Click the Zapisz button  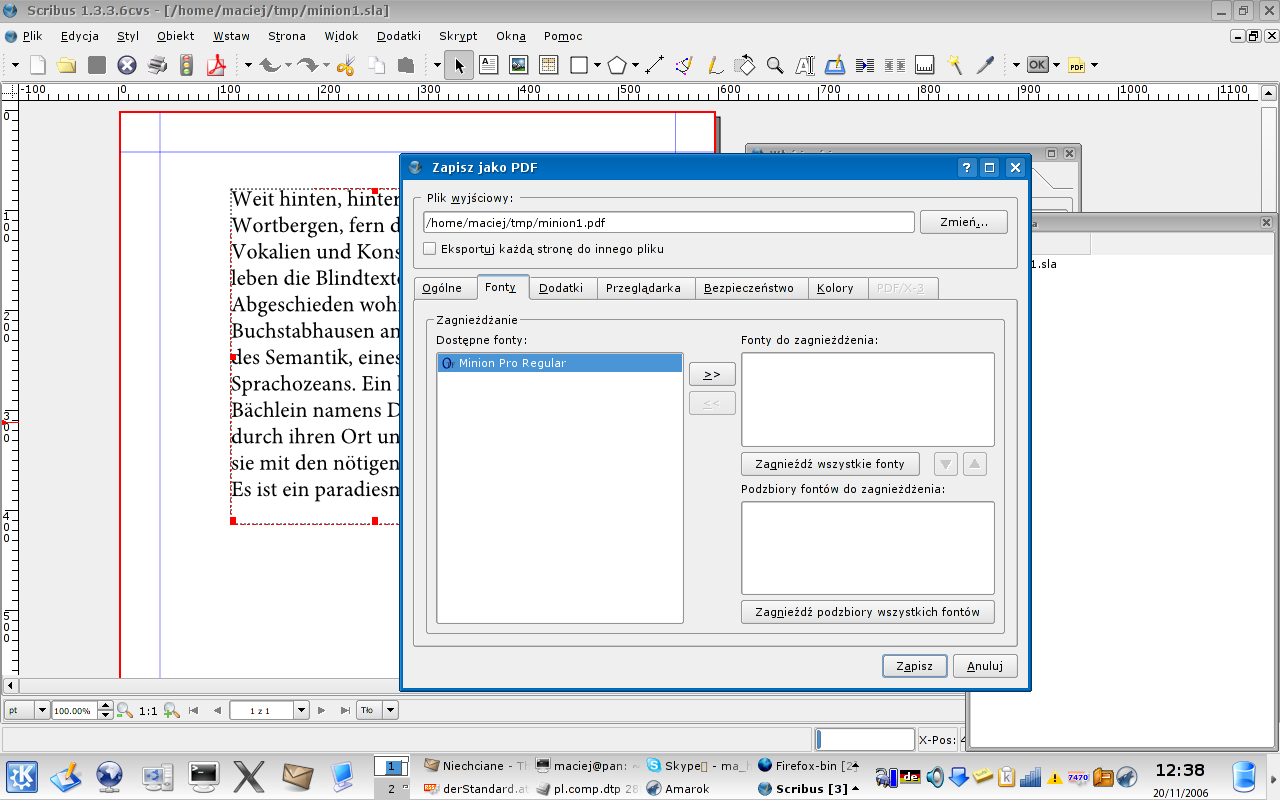pos(914,666)
